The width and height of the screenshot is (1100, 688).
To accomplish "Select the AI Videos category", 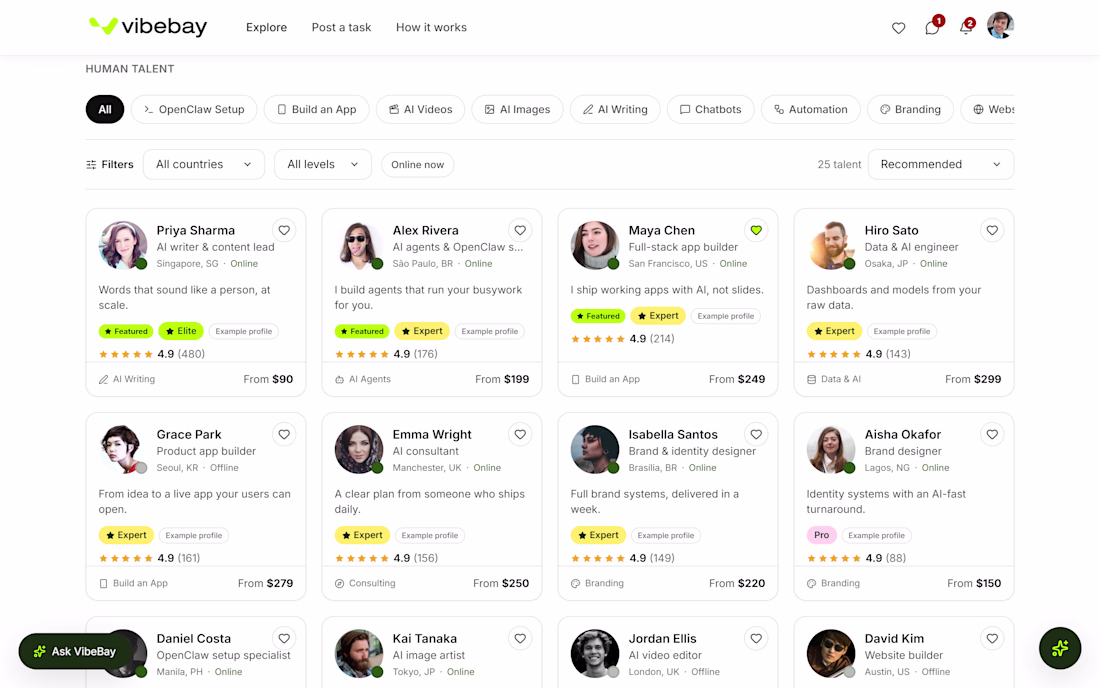I will (420, 109).
